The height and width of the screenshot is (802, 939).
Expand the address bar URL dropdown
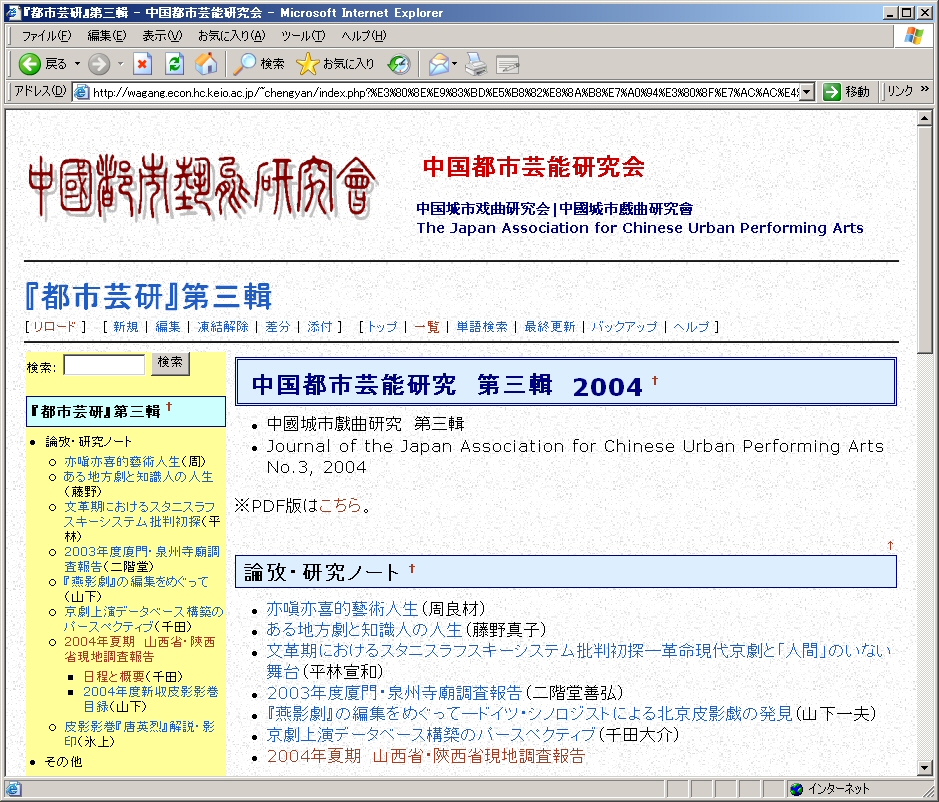coord(807,92)
